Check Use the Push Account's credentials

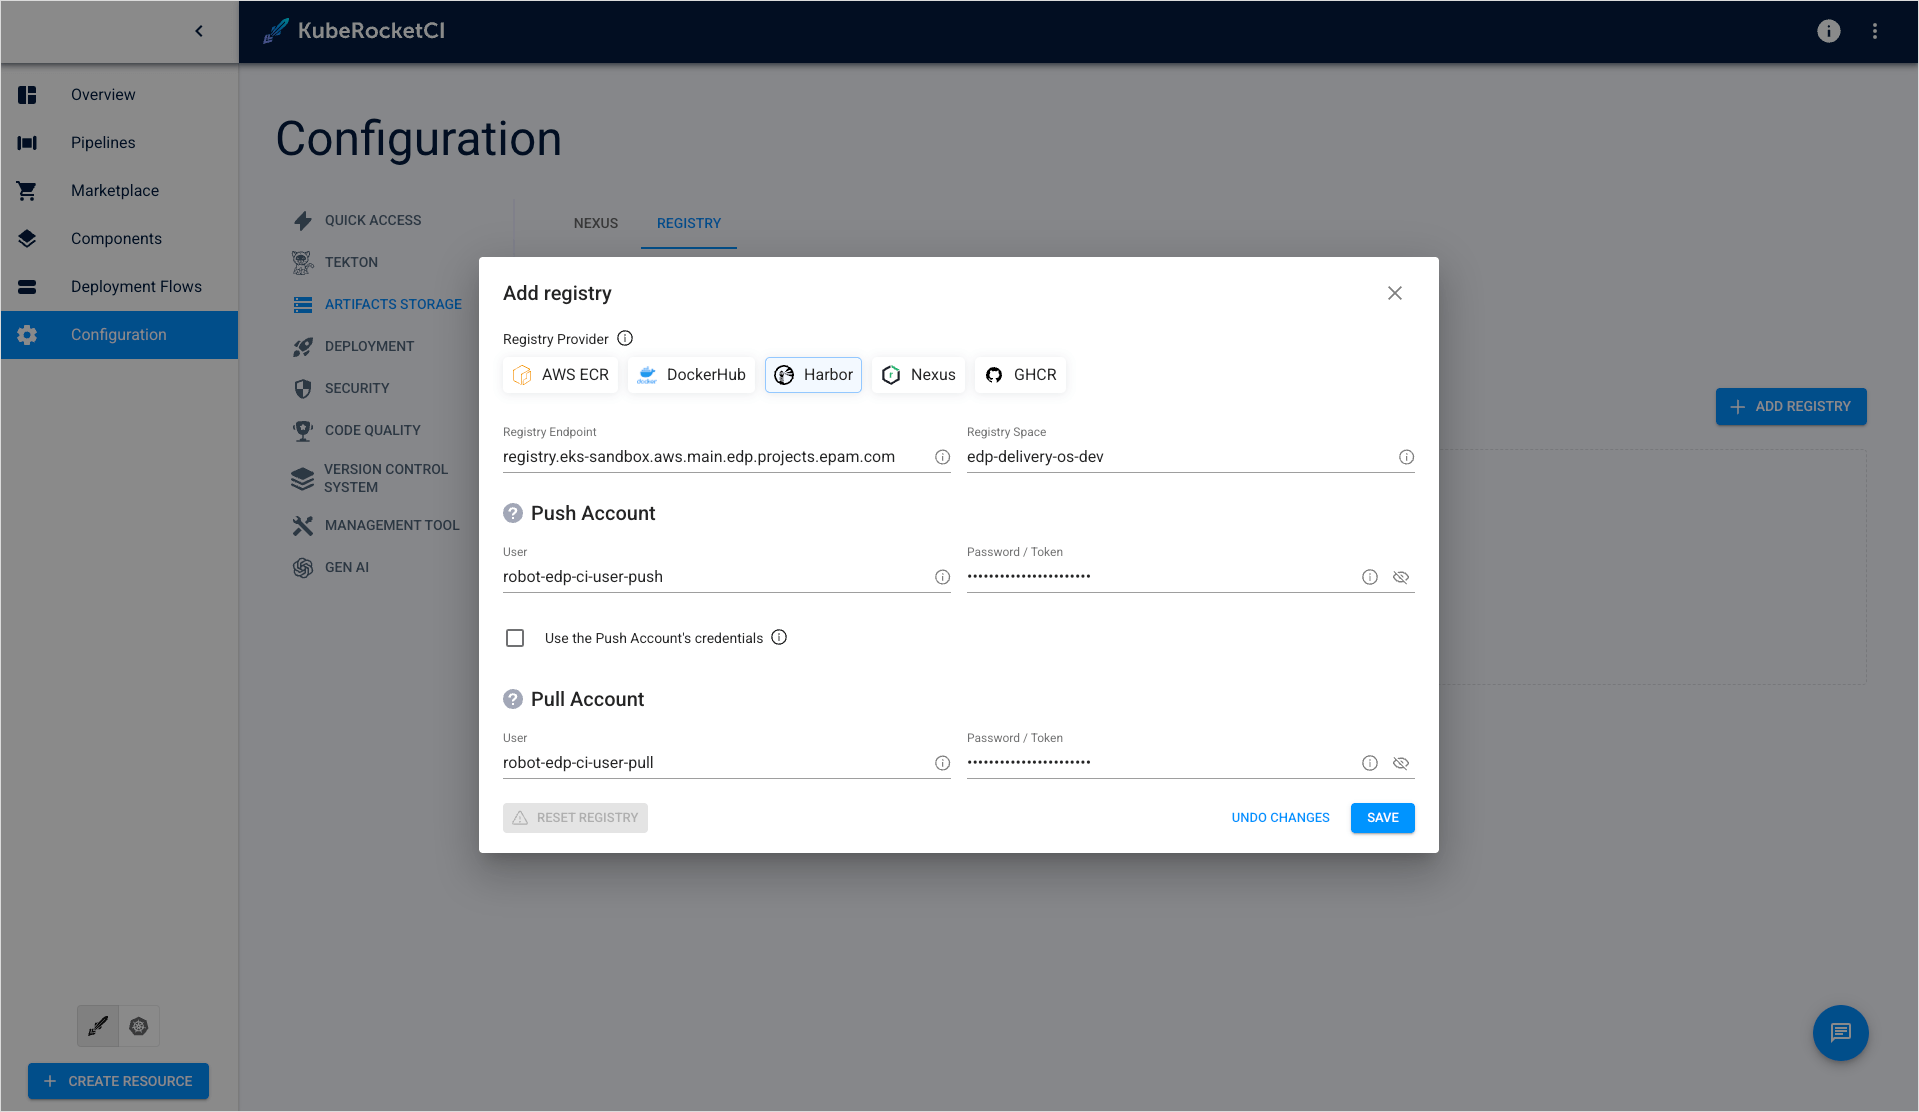click(x=515, y=638)
